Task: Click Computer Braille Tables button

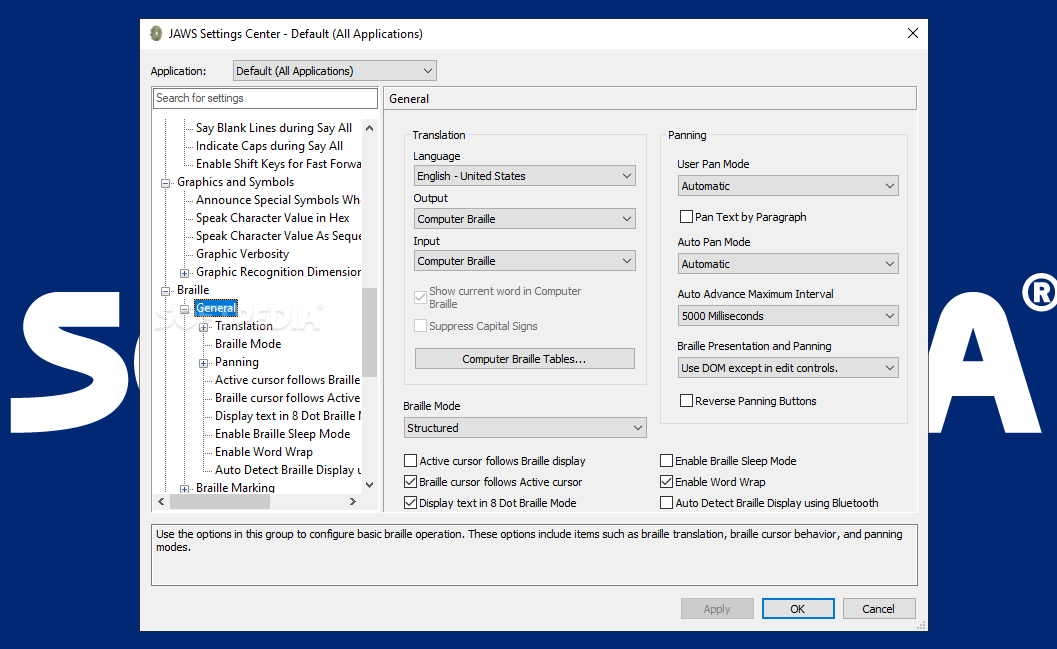Action: [x=524, y=359]
